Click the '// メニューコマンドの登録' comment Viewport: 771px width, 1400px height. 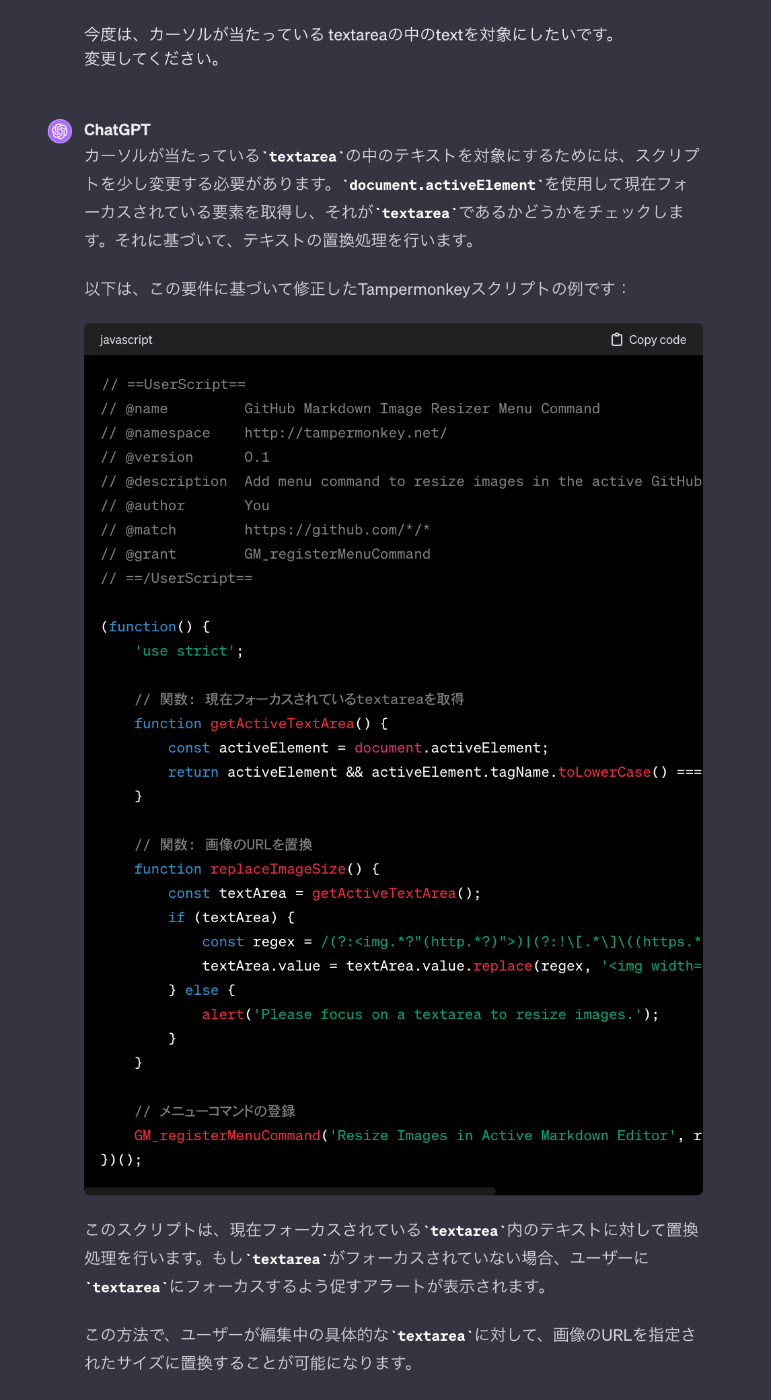215,1111
